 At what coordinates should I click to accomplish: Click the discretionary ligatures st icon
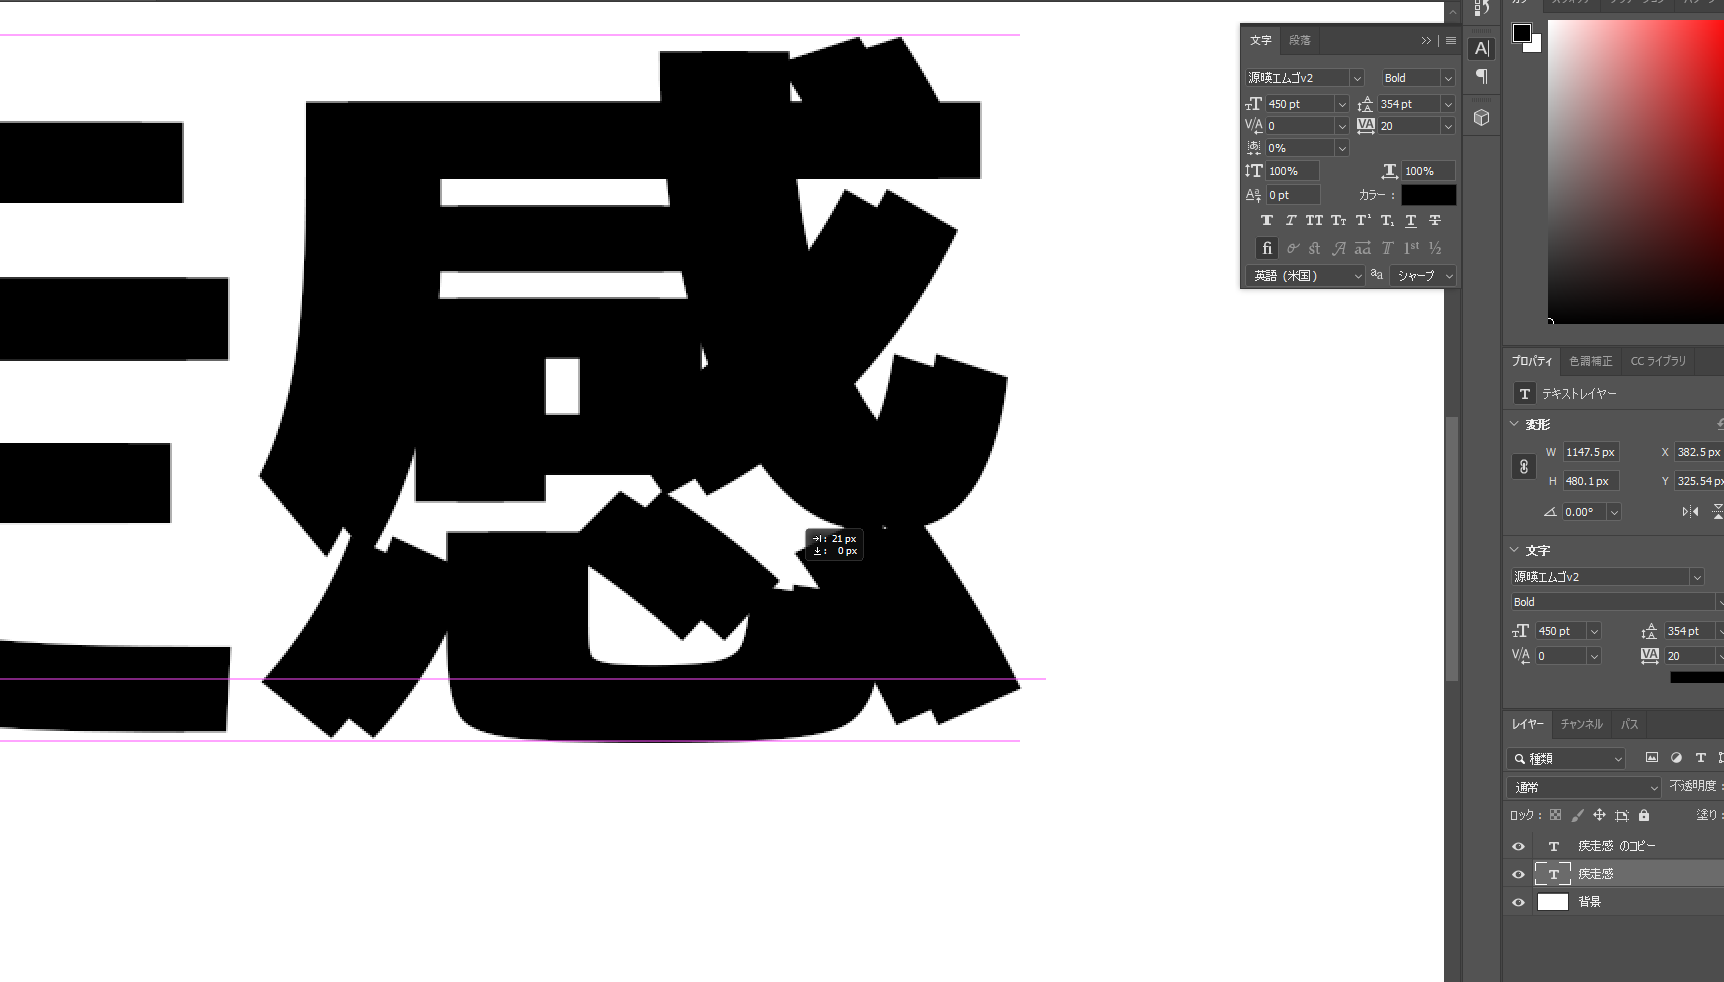click(1315, 248)
